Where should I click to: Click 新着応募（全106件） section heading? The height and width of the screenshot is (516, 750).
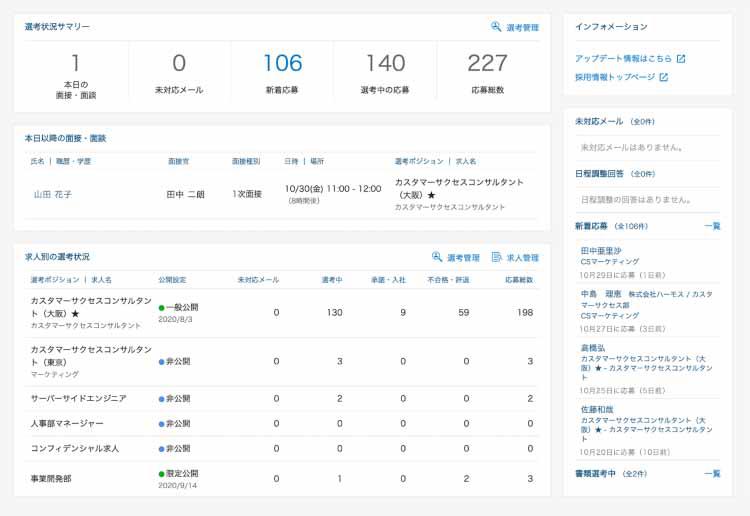pyautogui.click(x=611, y=226)
